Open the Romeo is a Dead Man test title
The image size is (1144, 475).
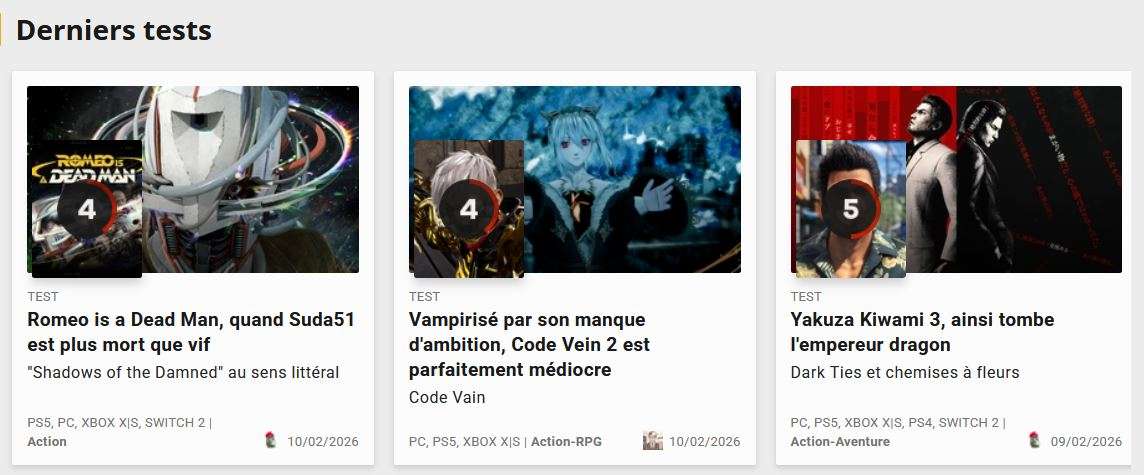click(191, 332)
